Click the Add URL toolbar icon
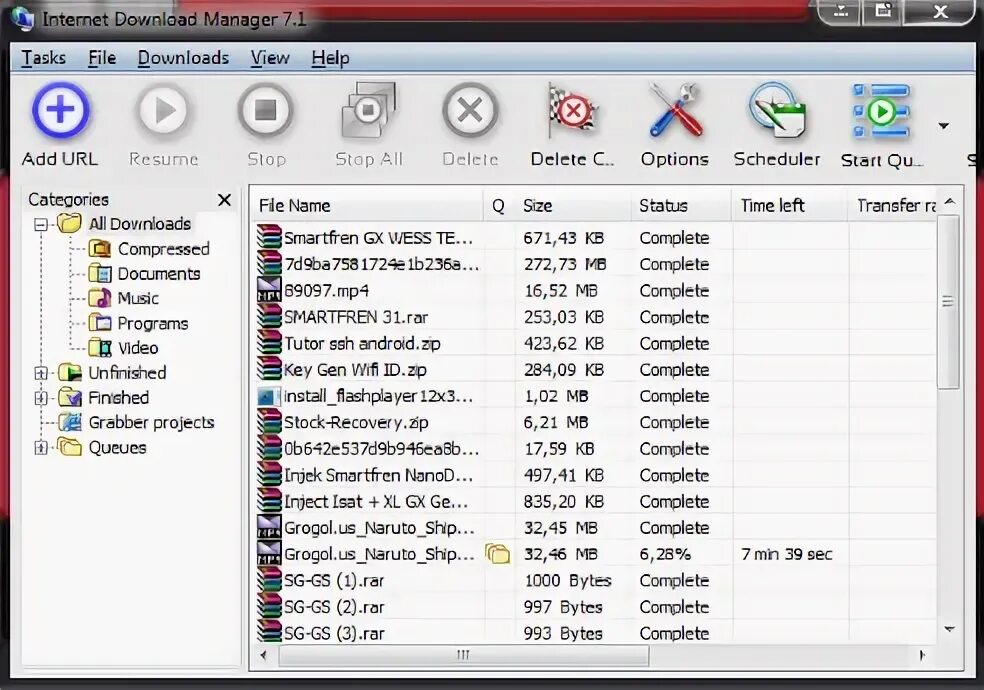This screenshot has width=984, height=690. click(60, 110)
